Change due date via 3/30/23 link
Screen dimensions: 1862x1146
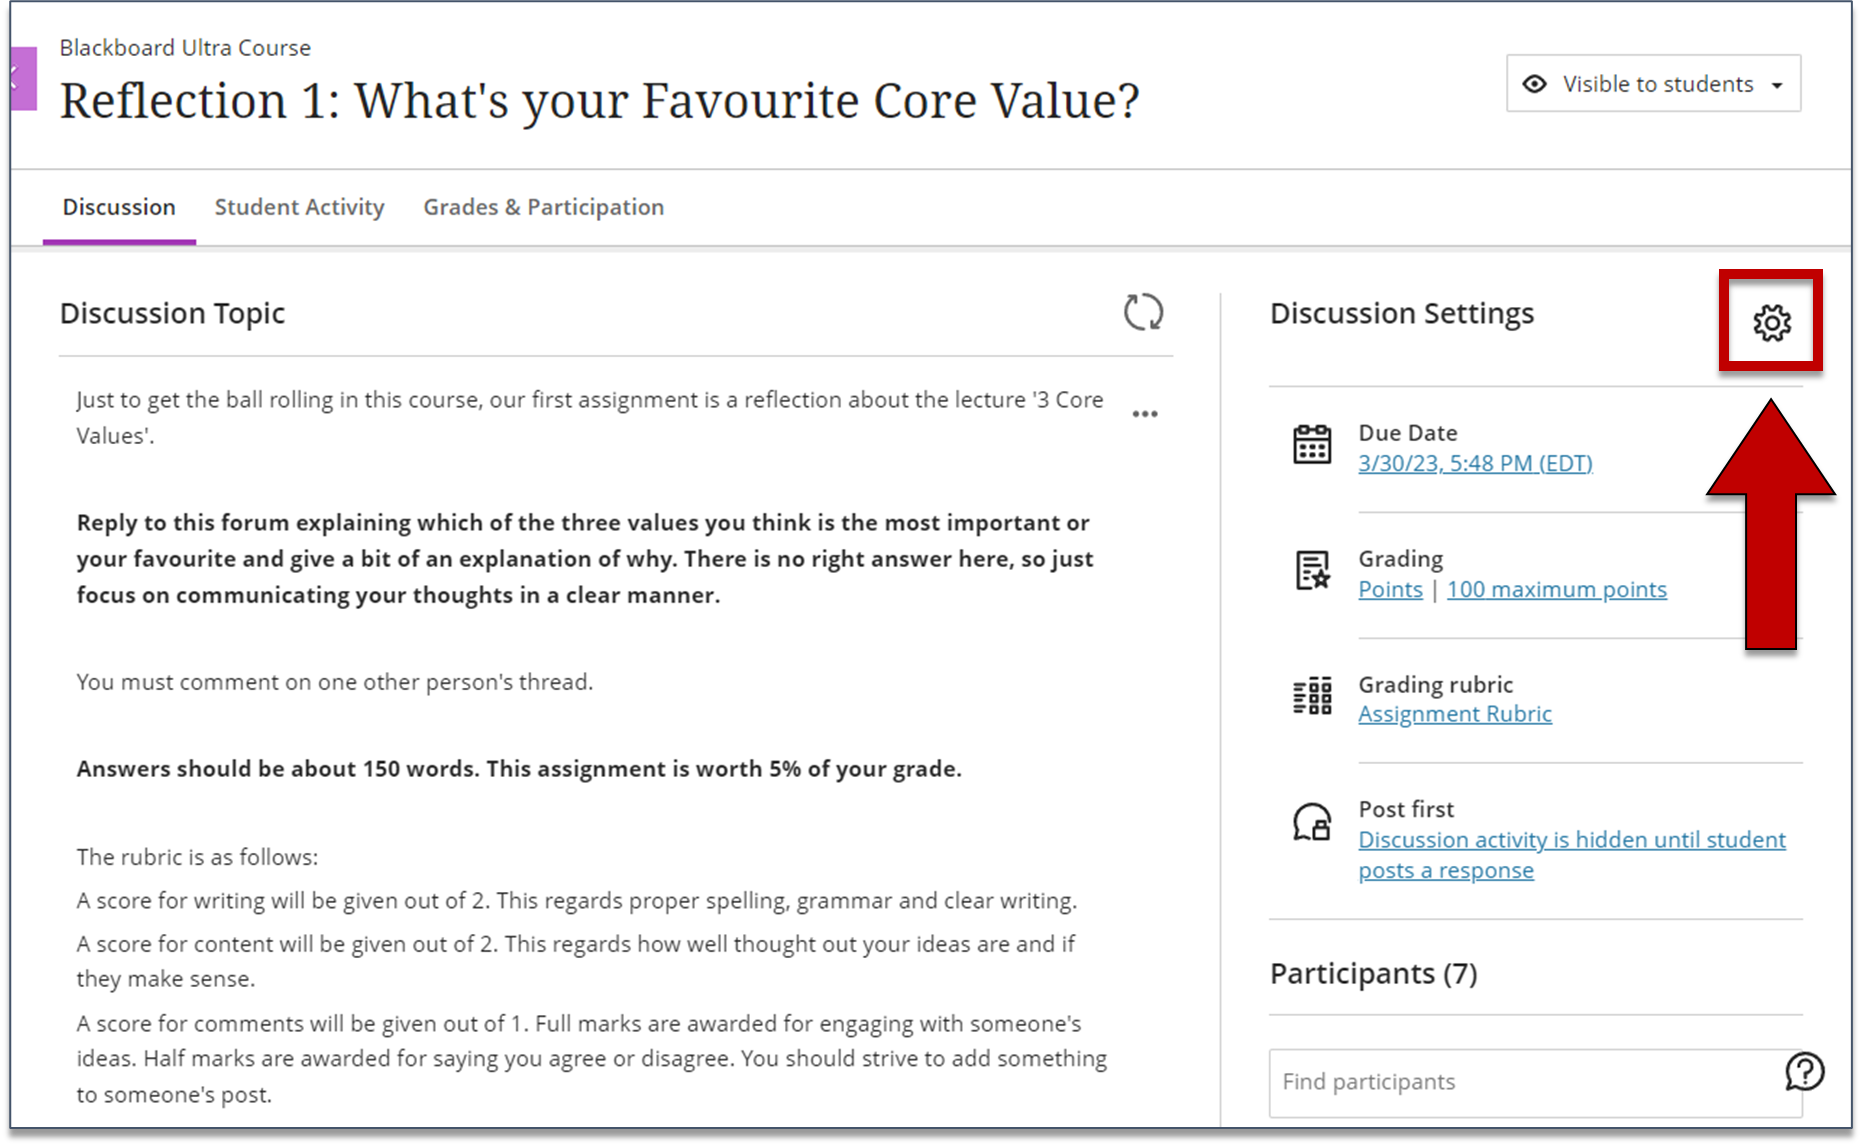(x=1475, y=463)
